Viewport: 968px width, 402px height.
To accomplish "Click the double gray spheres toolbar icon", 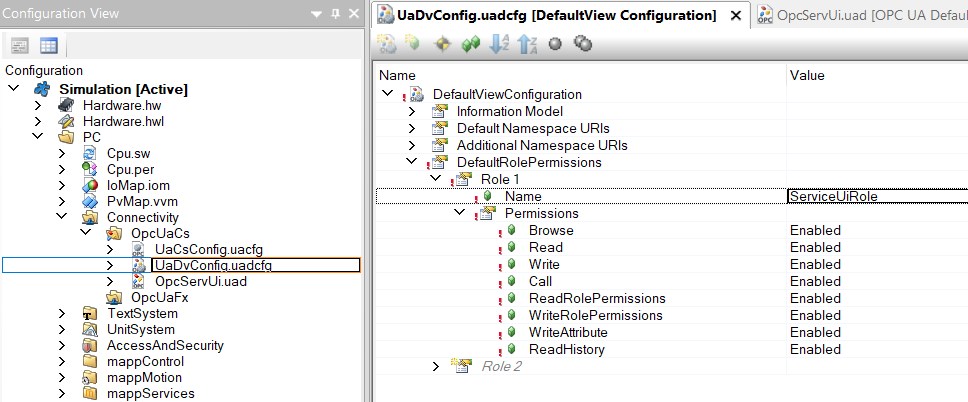I will point(583,44).
